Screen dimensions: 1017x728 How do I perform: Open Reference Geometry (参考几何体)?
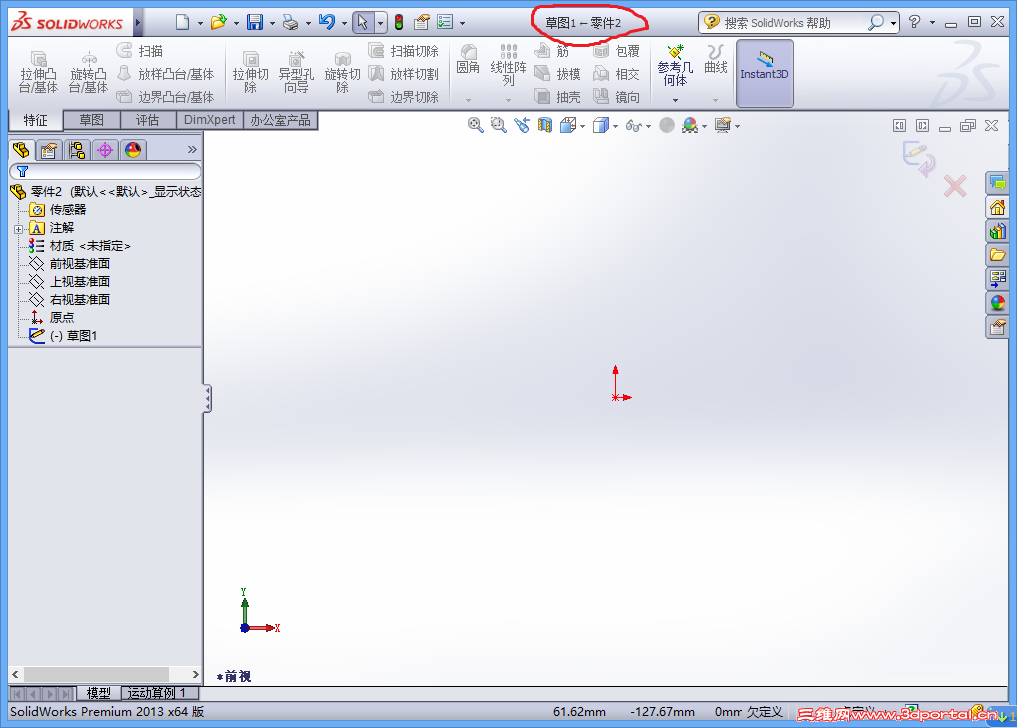click(x=675, y=65)
